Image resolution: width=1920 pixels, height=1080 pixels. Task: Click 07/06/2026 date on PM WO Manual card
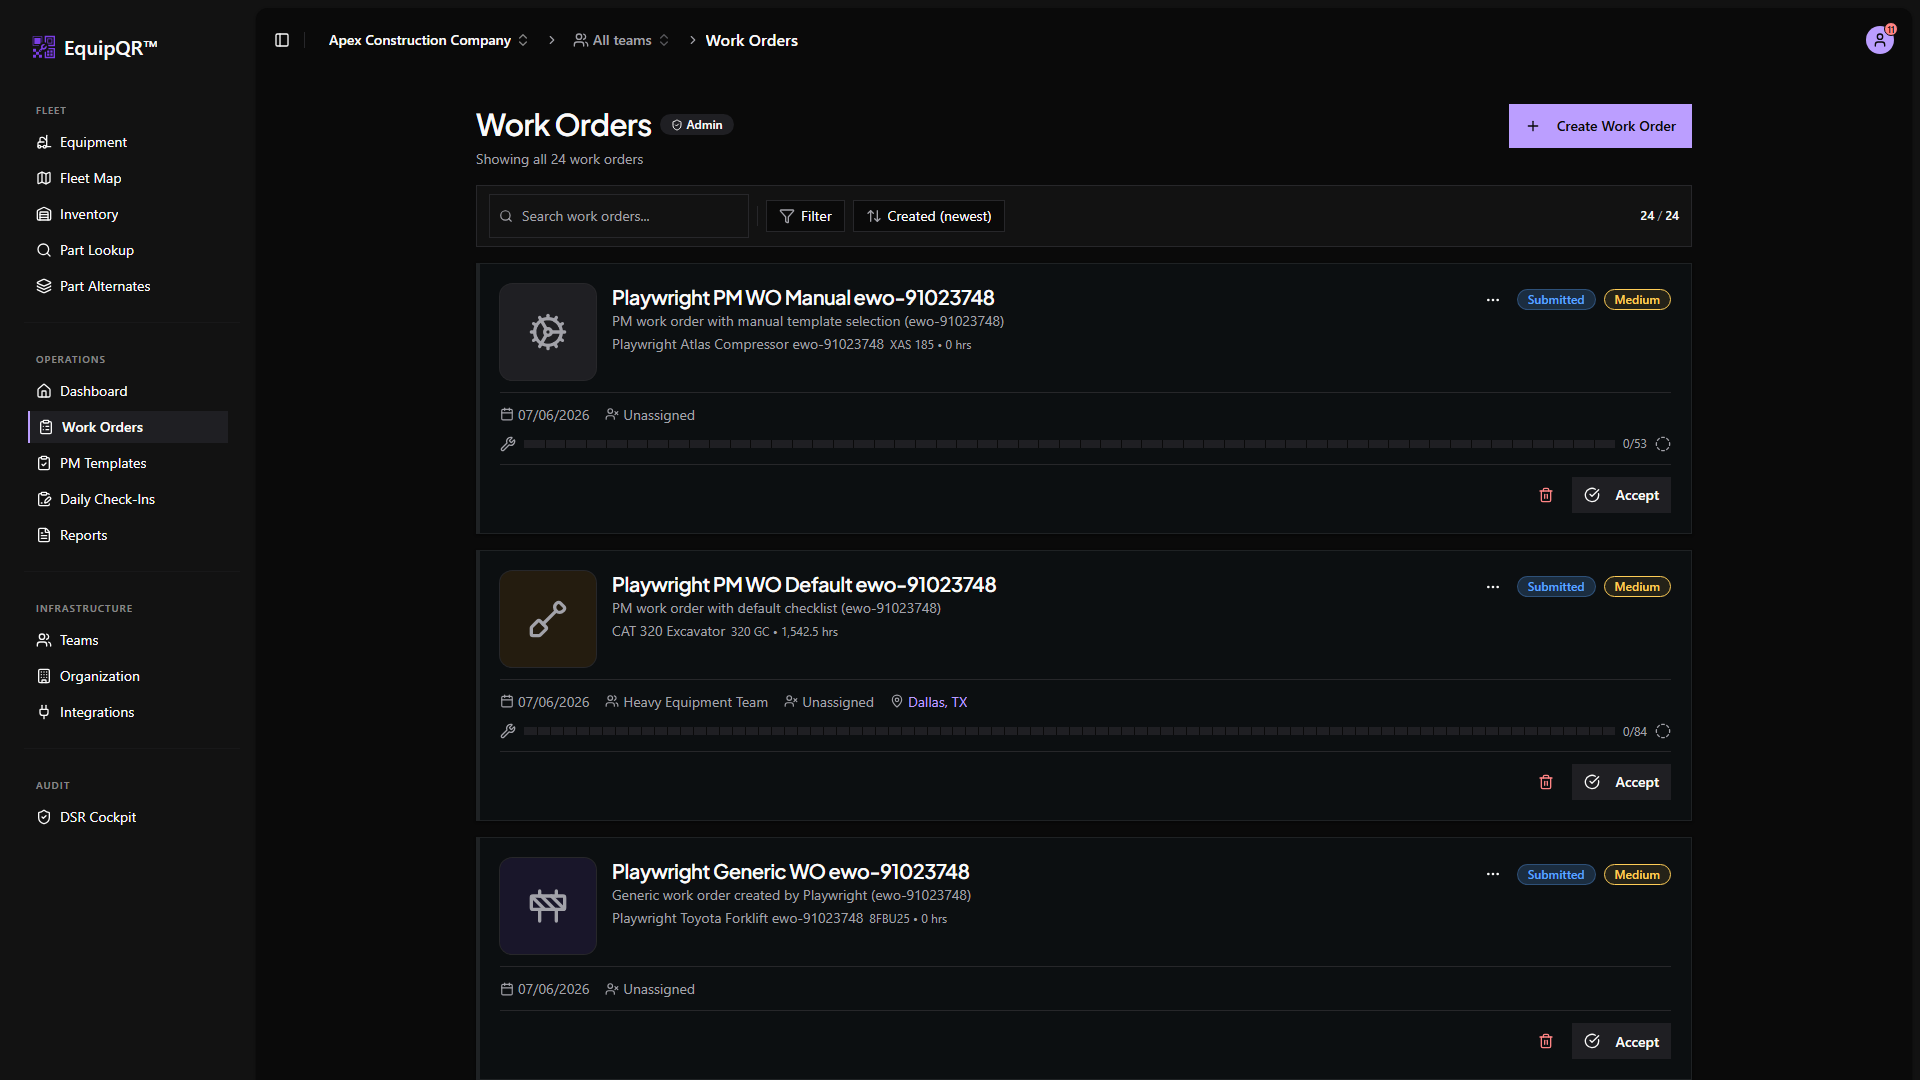coord(553,415)
